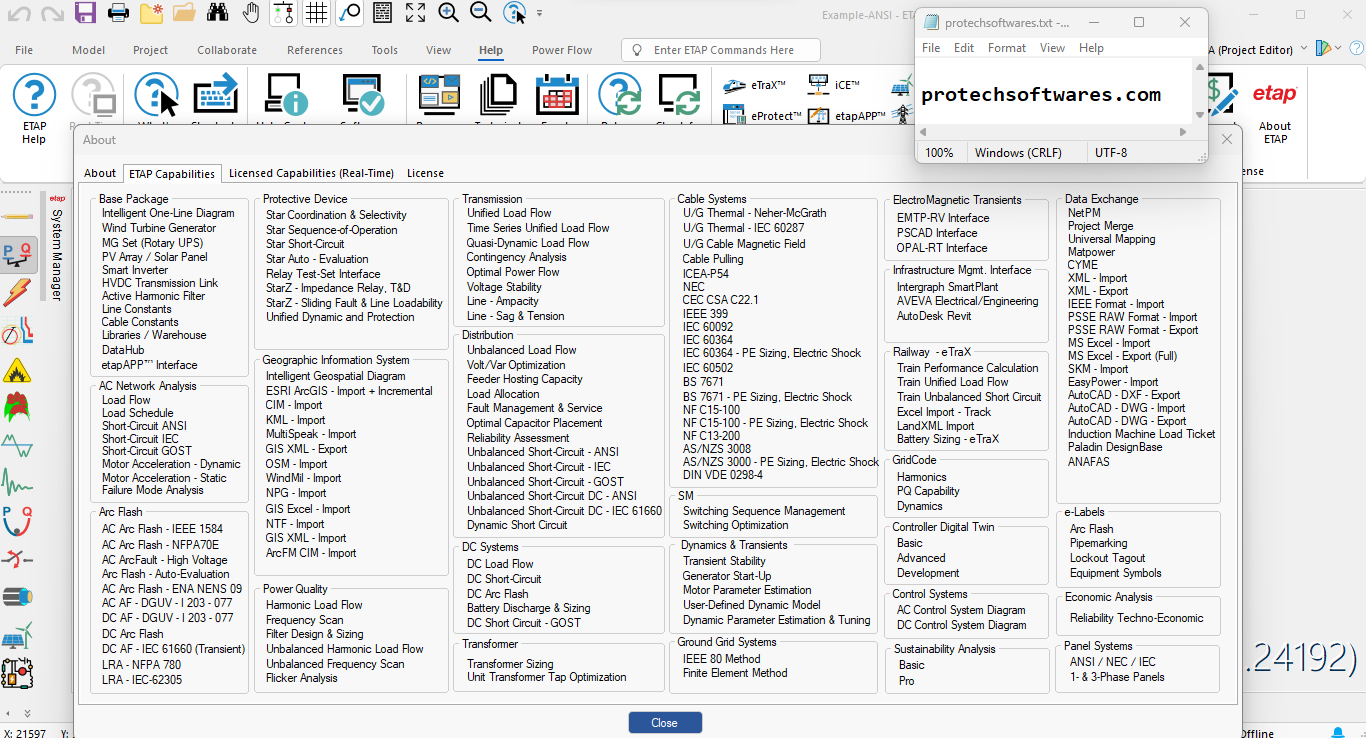Viewport: 1366px width, 738px height.
Task: Select the Edit mode pencil icon in sidebar
Action: point(19,216)
